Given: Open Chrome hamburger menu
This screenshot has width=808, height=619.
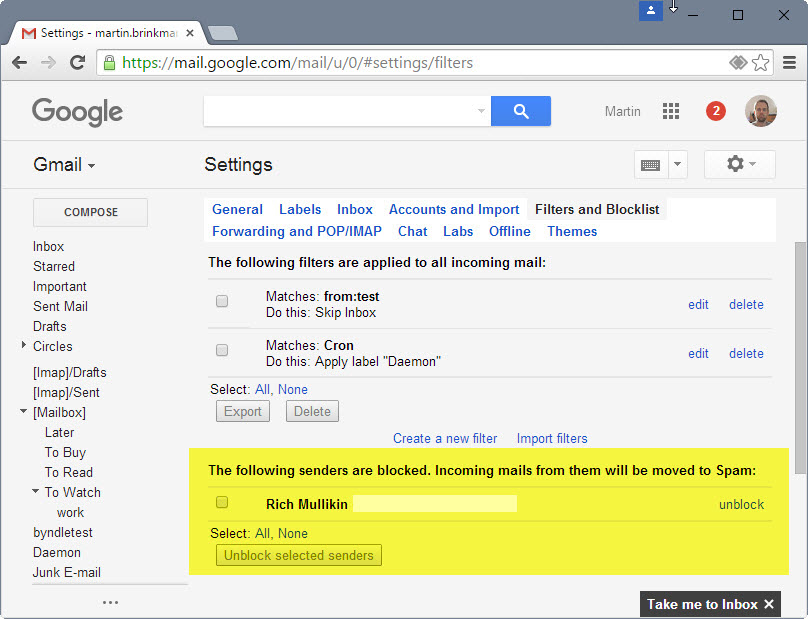Looking at the screenshot, I should coord(789,63).
